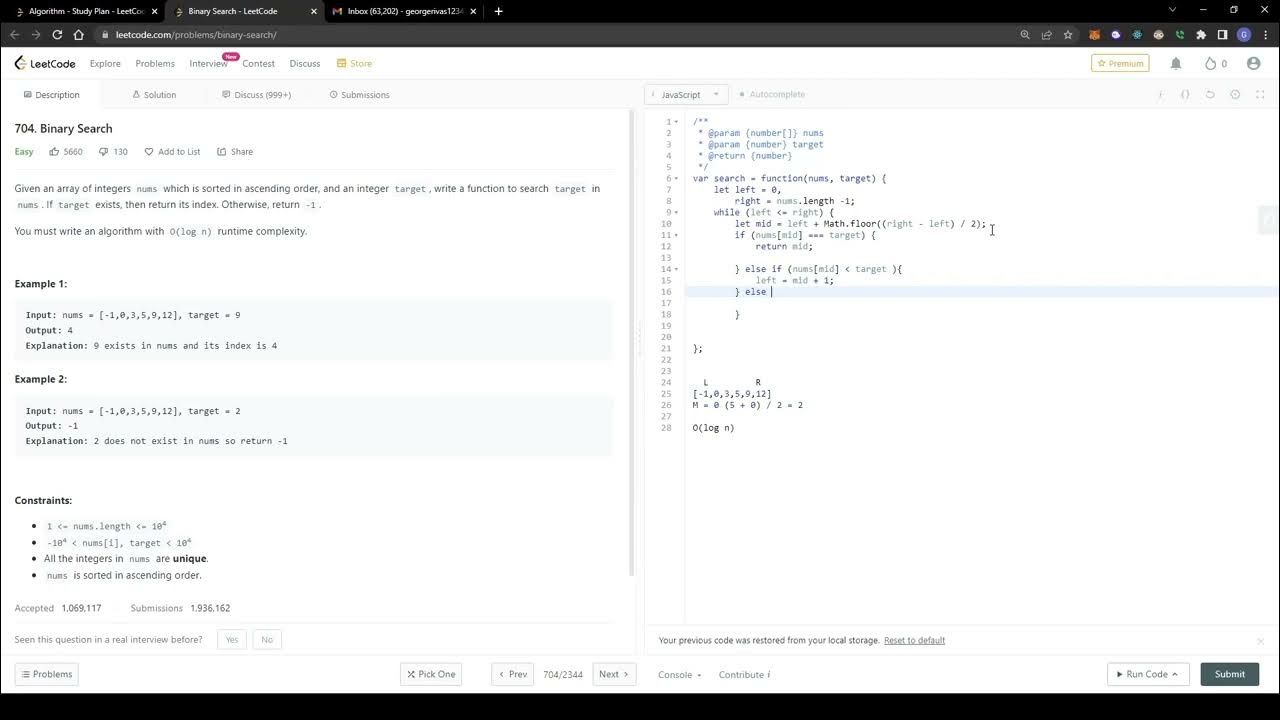Viewport: 1280px width, 720px height.
Task: Open editor settings icon
Action: pos(1235,94)
